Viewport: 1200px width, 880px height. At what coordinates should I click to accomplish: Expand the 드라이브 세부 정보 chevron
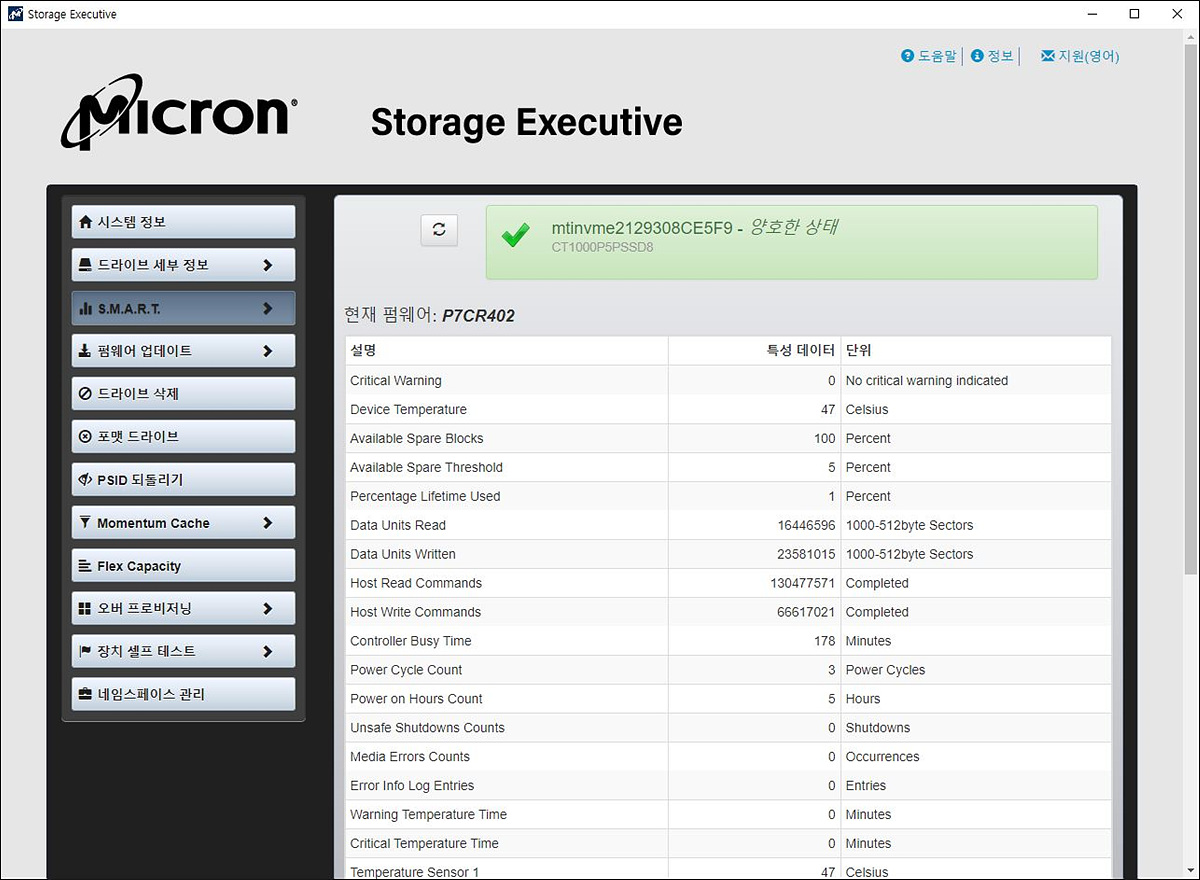point(267,265)
